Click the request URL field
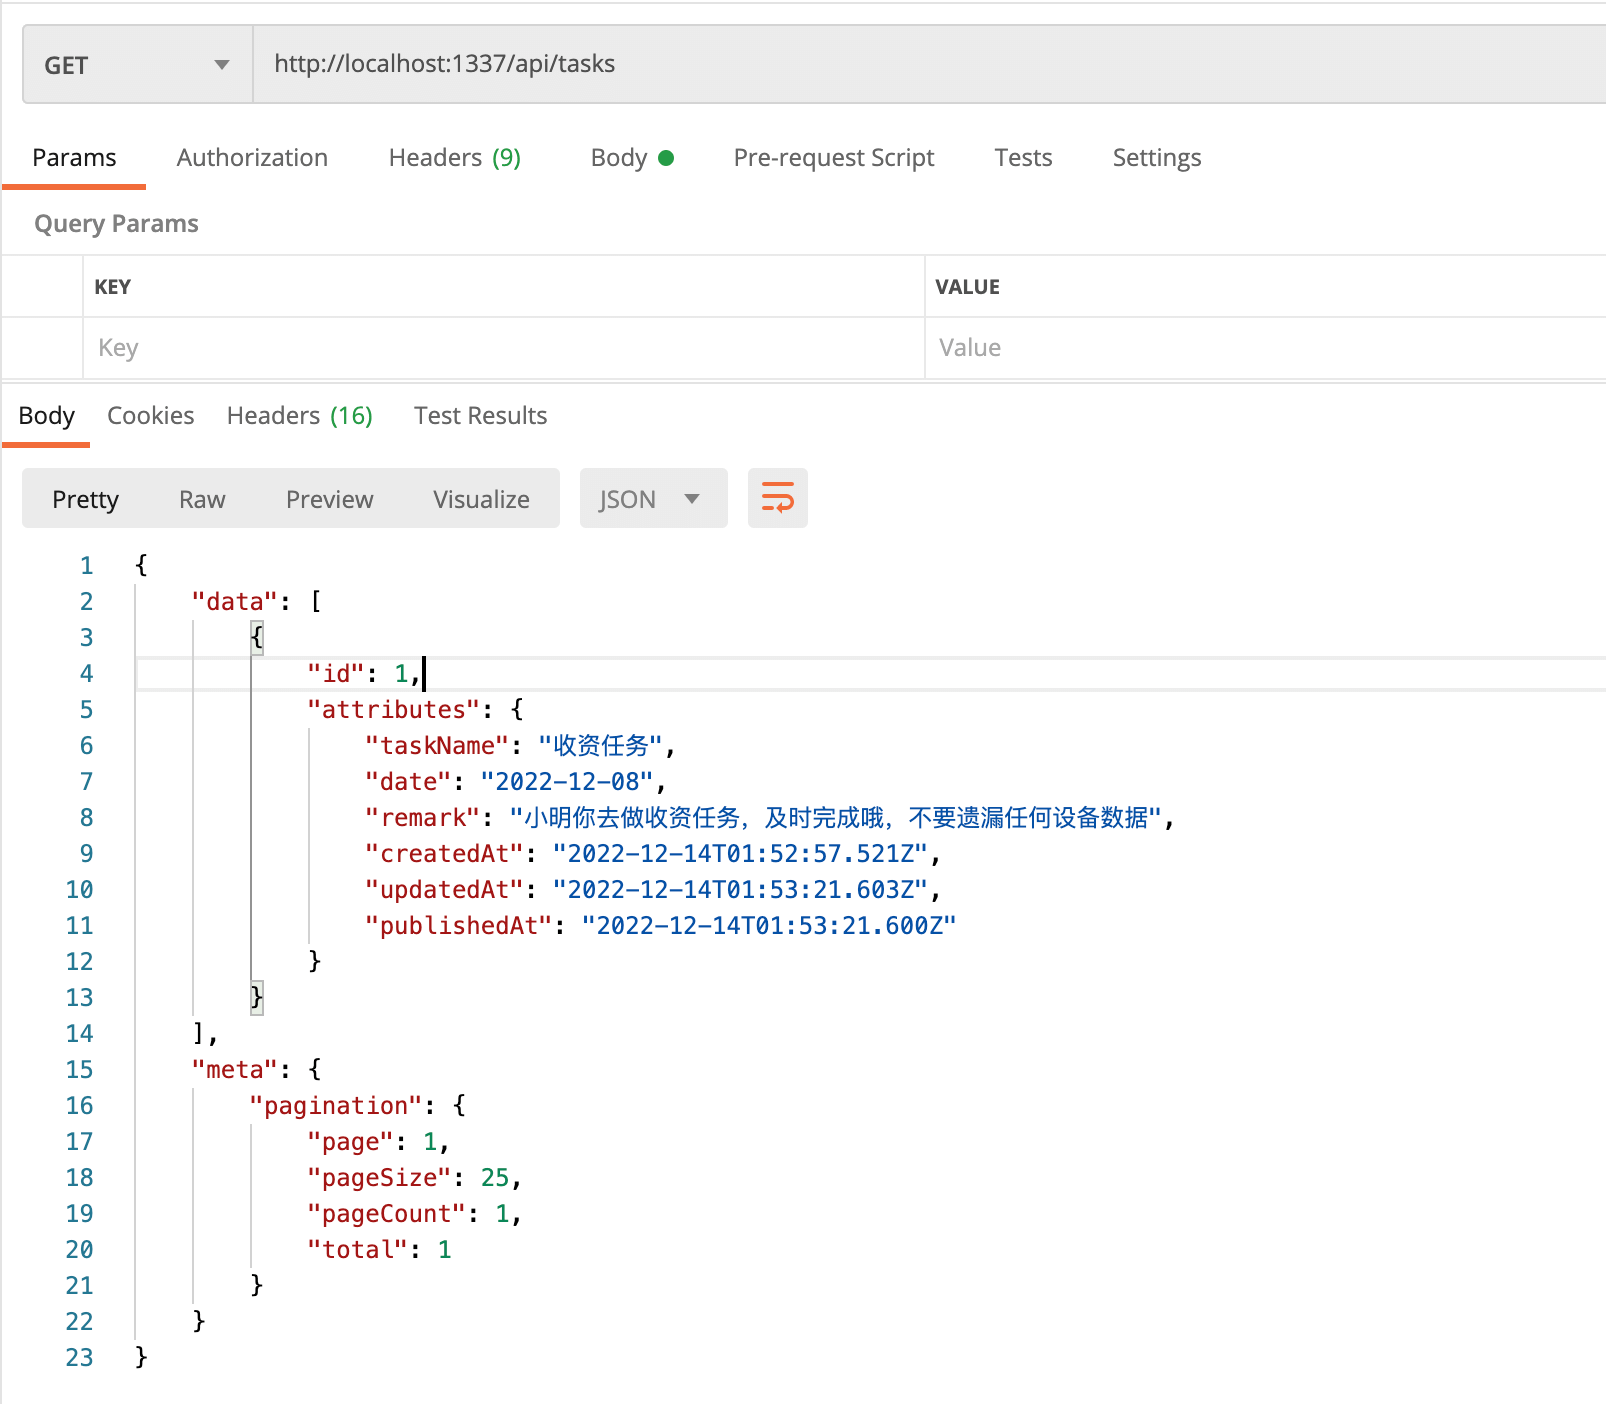The image size is (1606, 1404). tap(930, 65)
